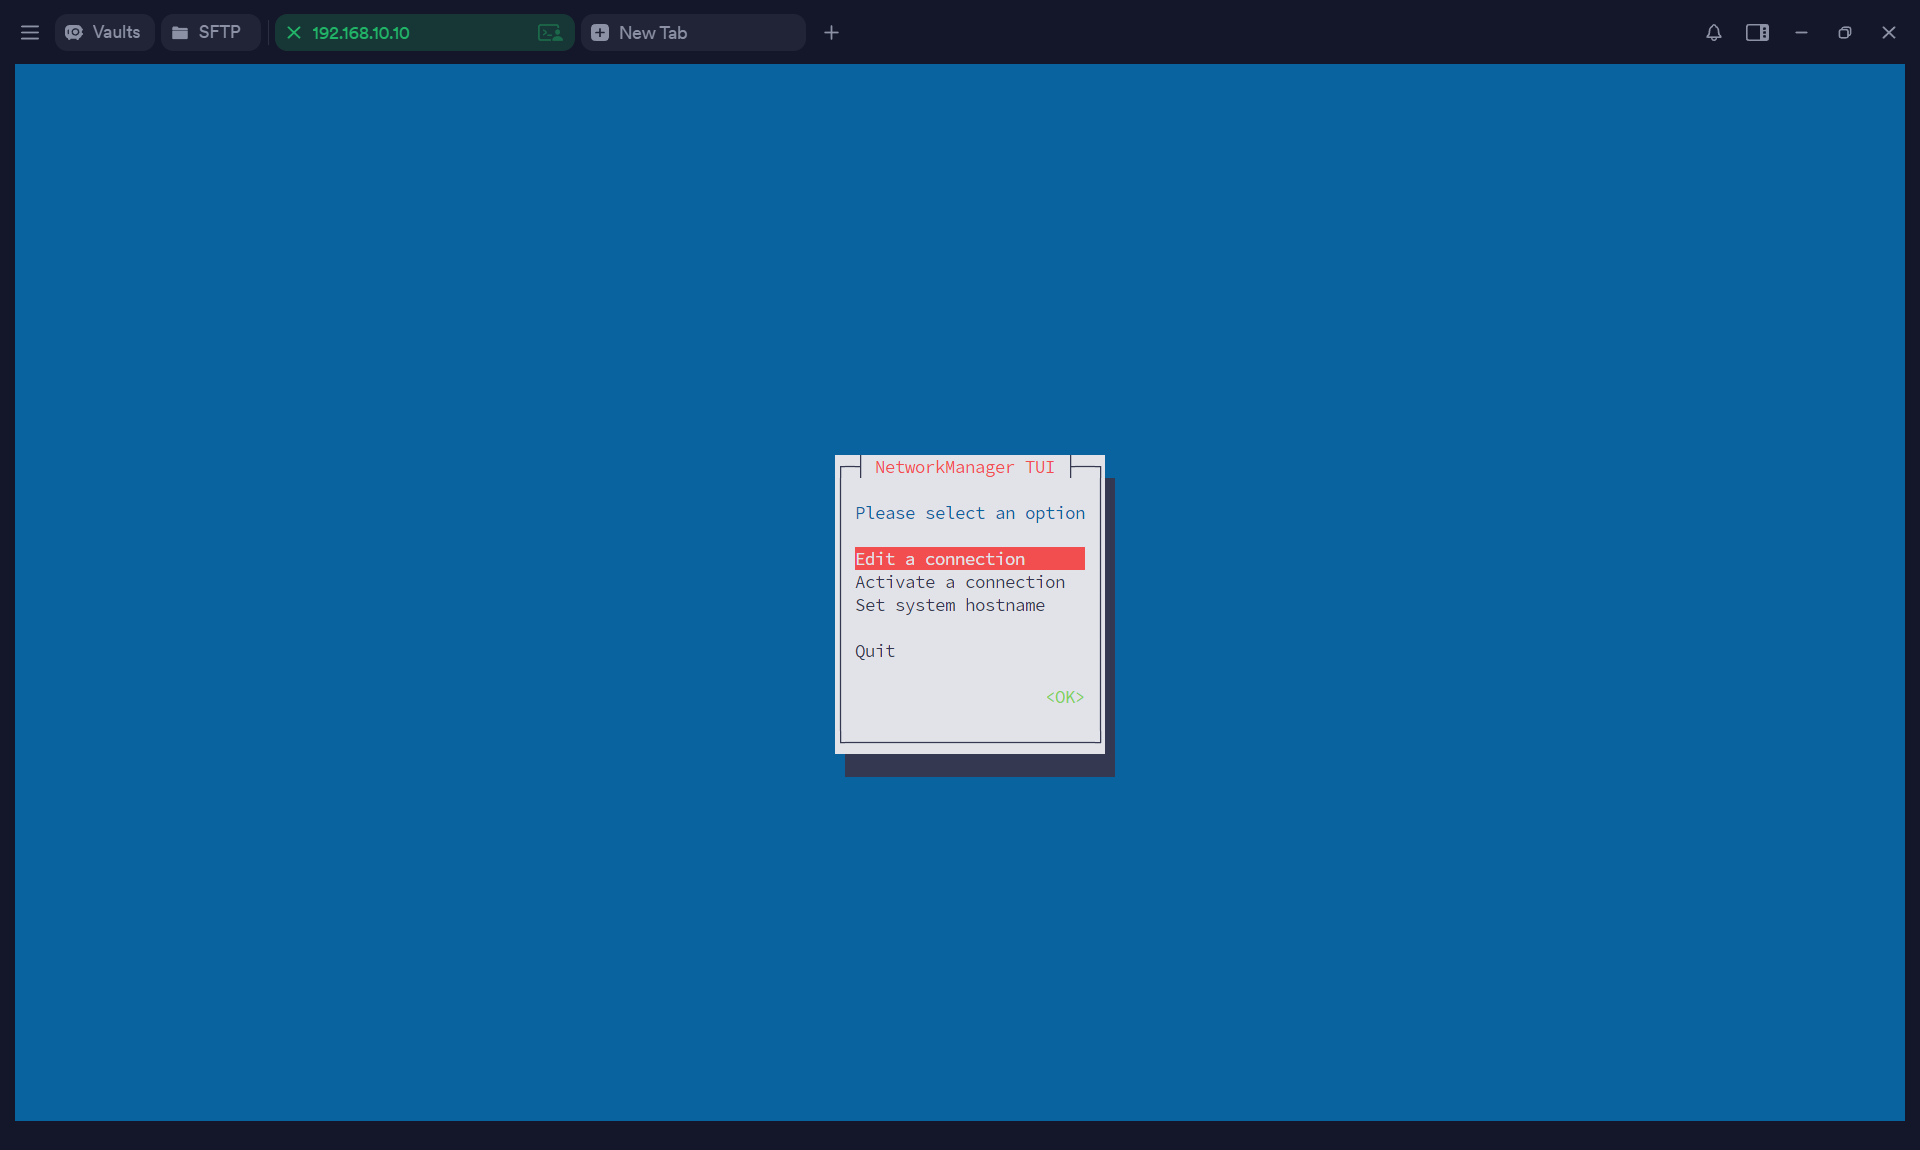
Task: Switch to the SFTP tab
Action: (x=210, y=33)
